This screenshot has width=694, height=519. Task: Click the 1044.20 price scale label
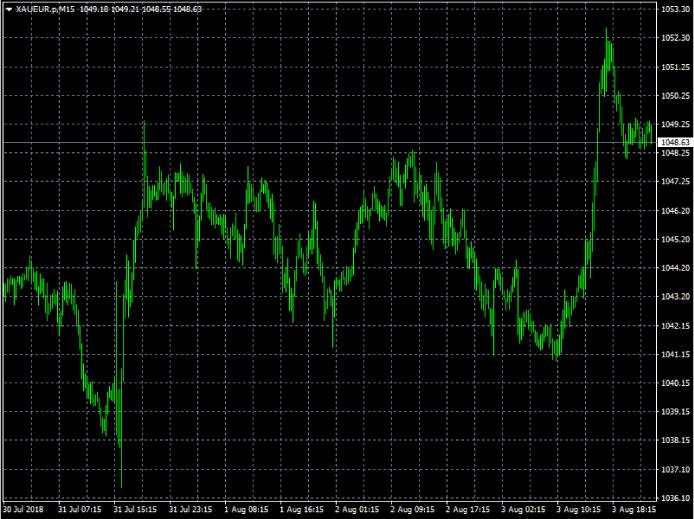(x=675, y=268)
